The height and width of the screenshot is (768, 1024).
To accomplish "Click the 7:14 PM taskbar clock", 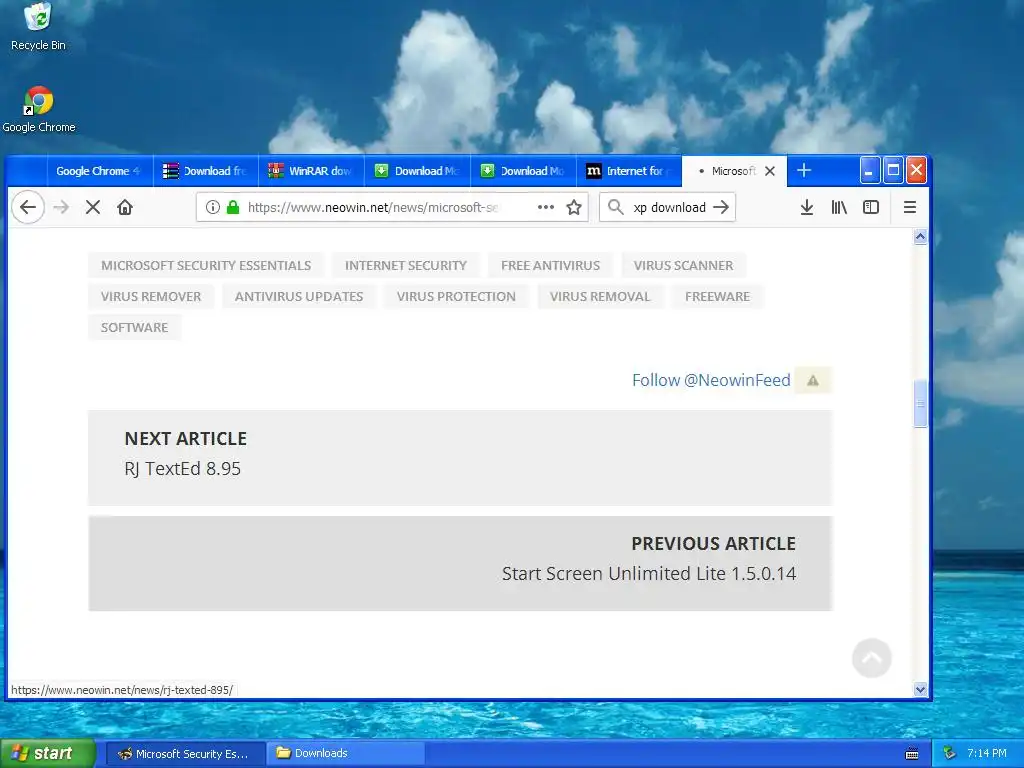I will (987, 753).
